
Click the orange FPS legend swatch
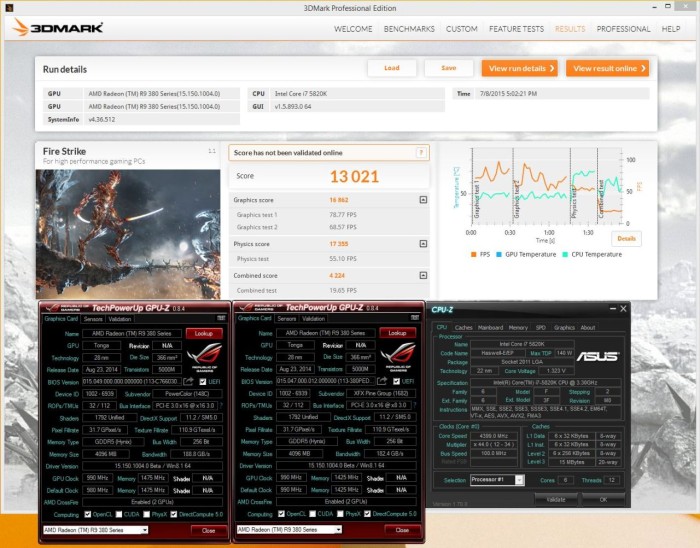click(x=473, y=254)
